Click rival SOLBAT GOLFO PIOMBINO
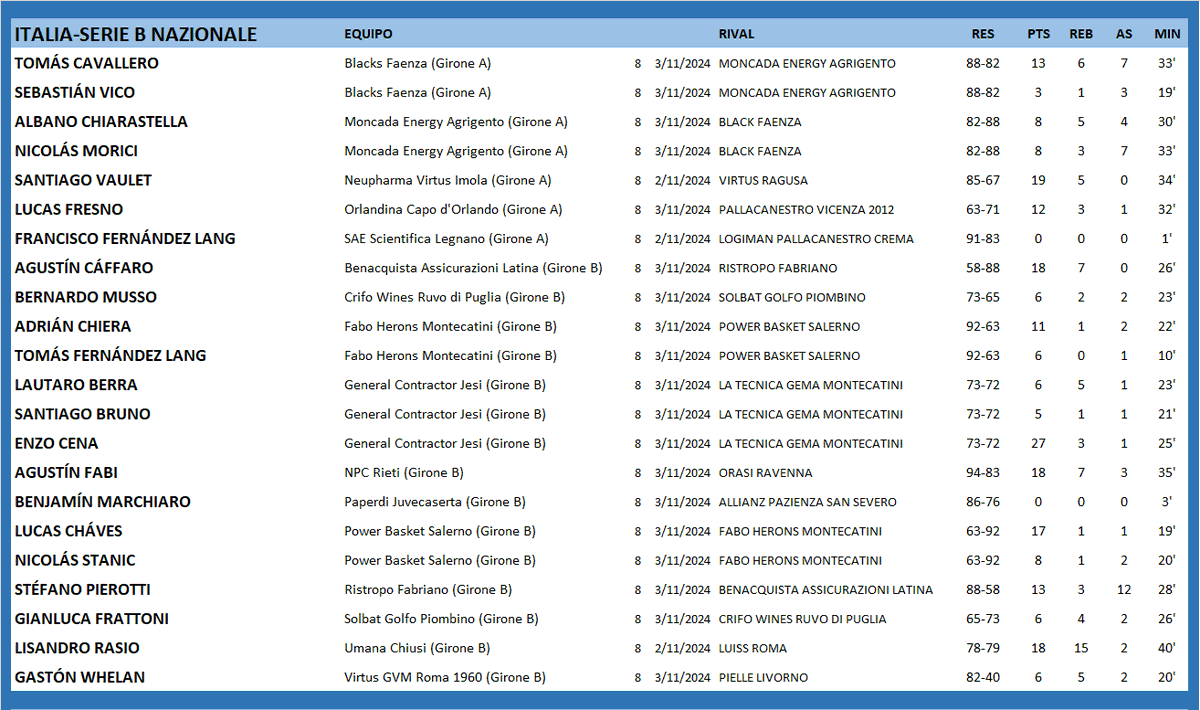This screenshot has height=710, width=1200. (x=792, y=297)
